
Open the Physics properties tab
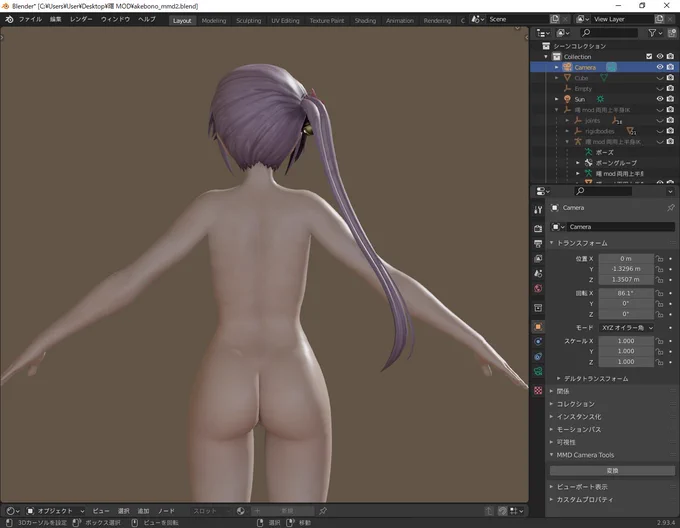click(x=538, y=342)
